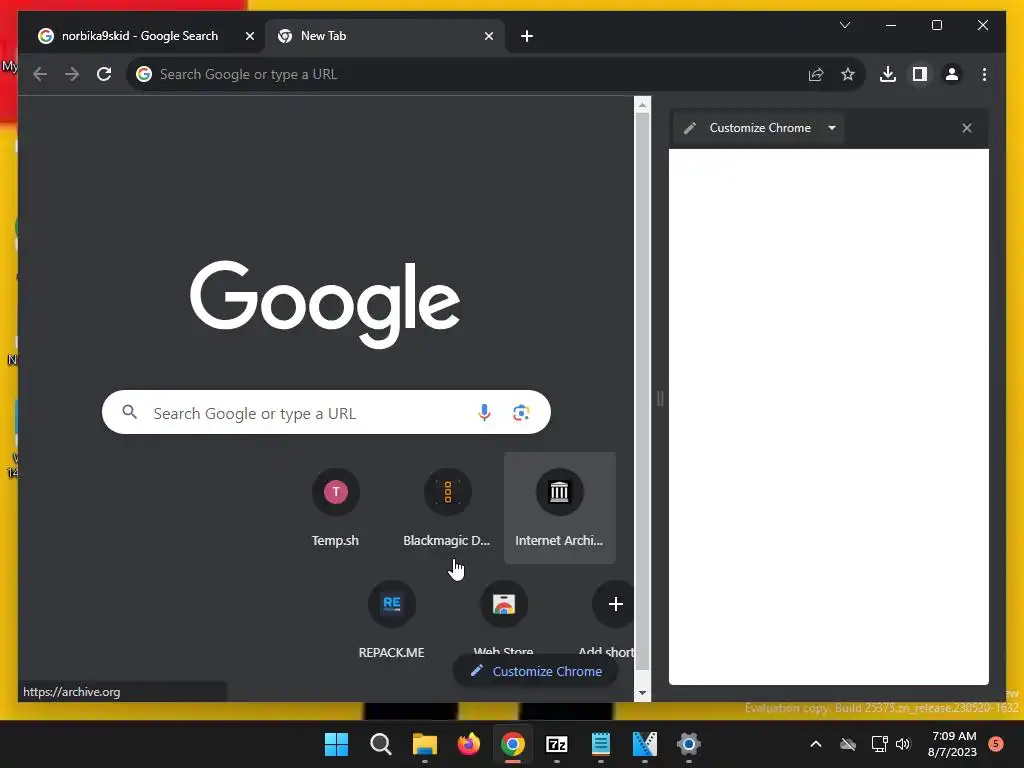This screenshot has width=1024, height=768.
Task: Open the Chrome profile avatar icon
Action: (x=952, y=74)
